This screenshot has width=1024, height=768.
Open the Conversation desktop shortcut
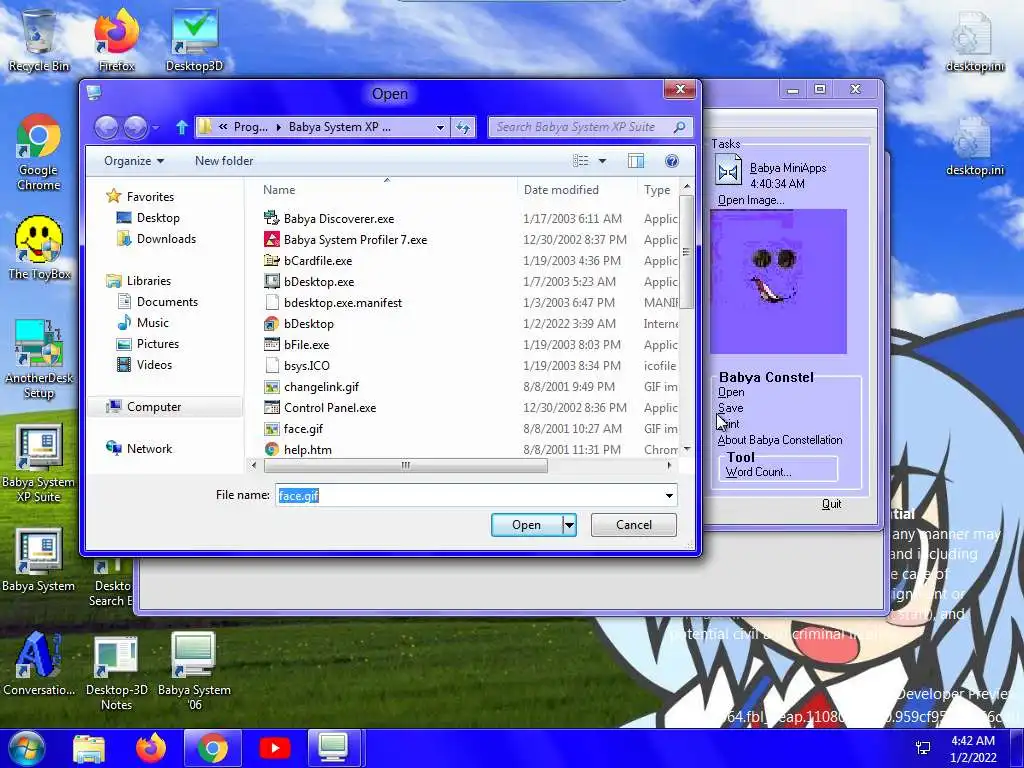point(39,664)
